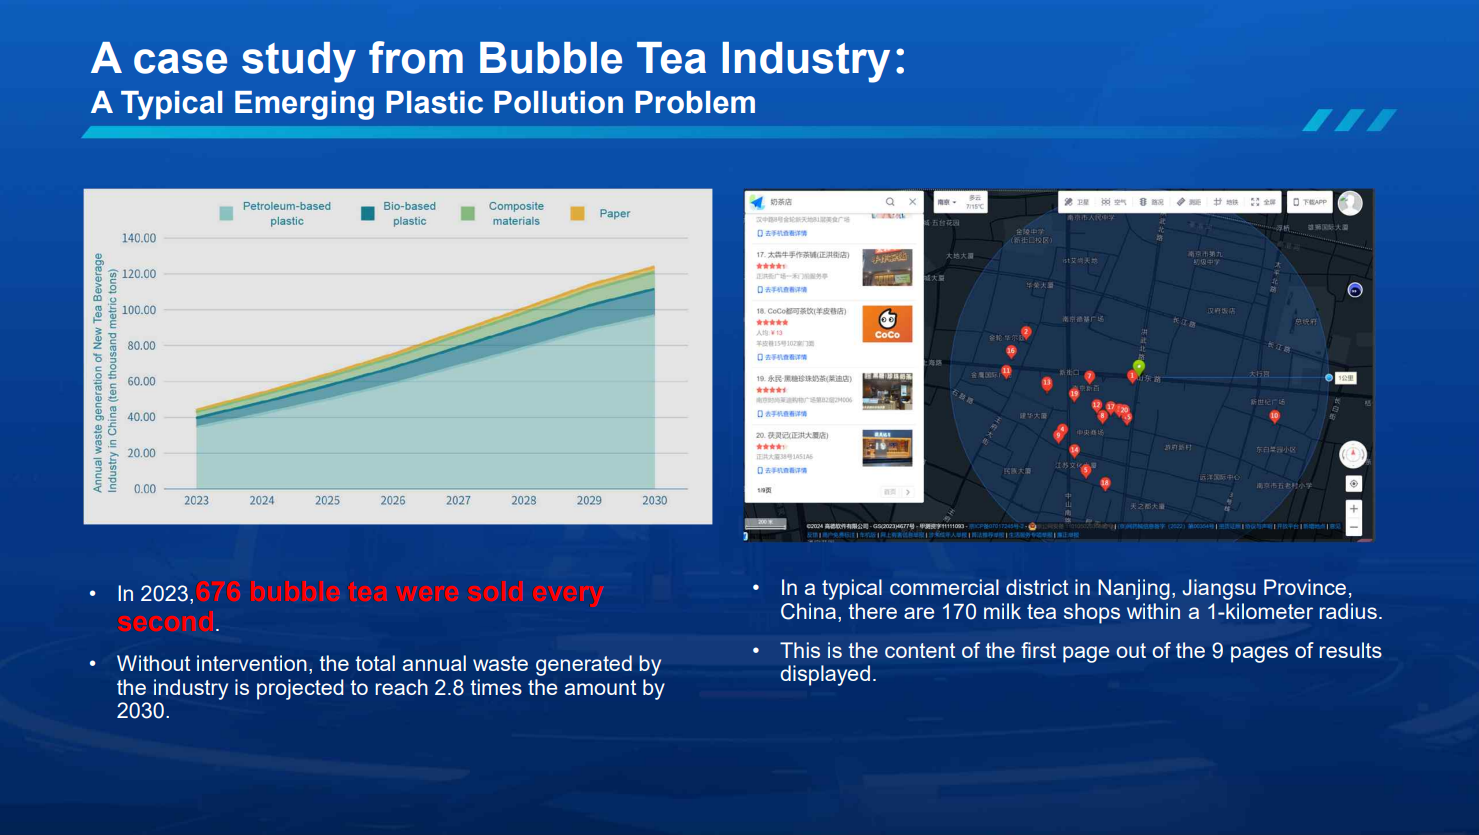Switch map to 全屏 fullscreen
The image size is (1479, 835).
click(1263, 202)
